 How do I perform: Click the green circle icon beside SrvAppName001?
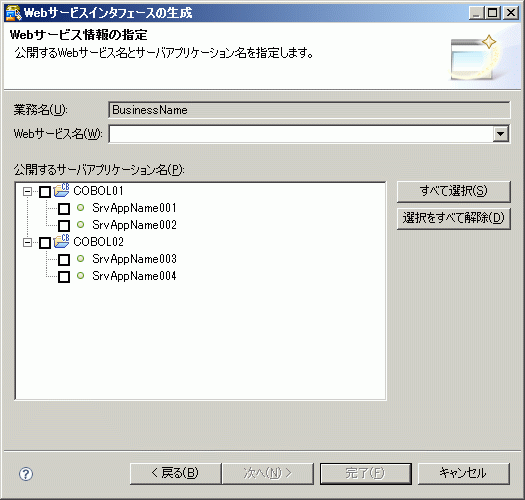tap(80, 208)
